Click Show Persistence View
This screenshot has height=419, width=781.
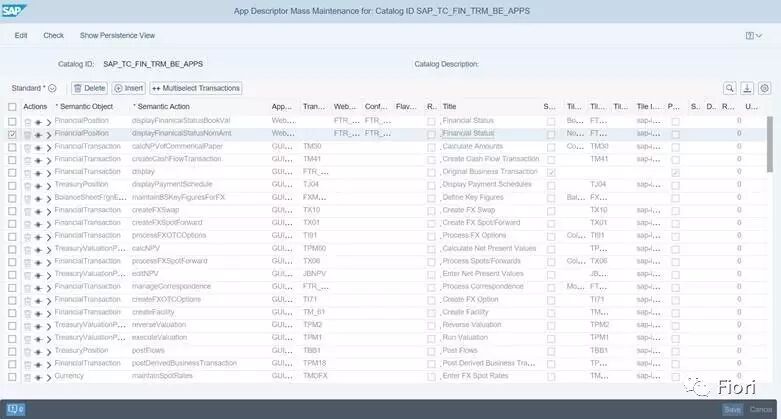[x=117, y=35]
